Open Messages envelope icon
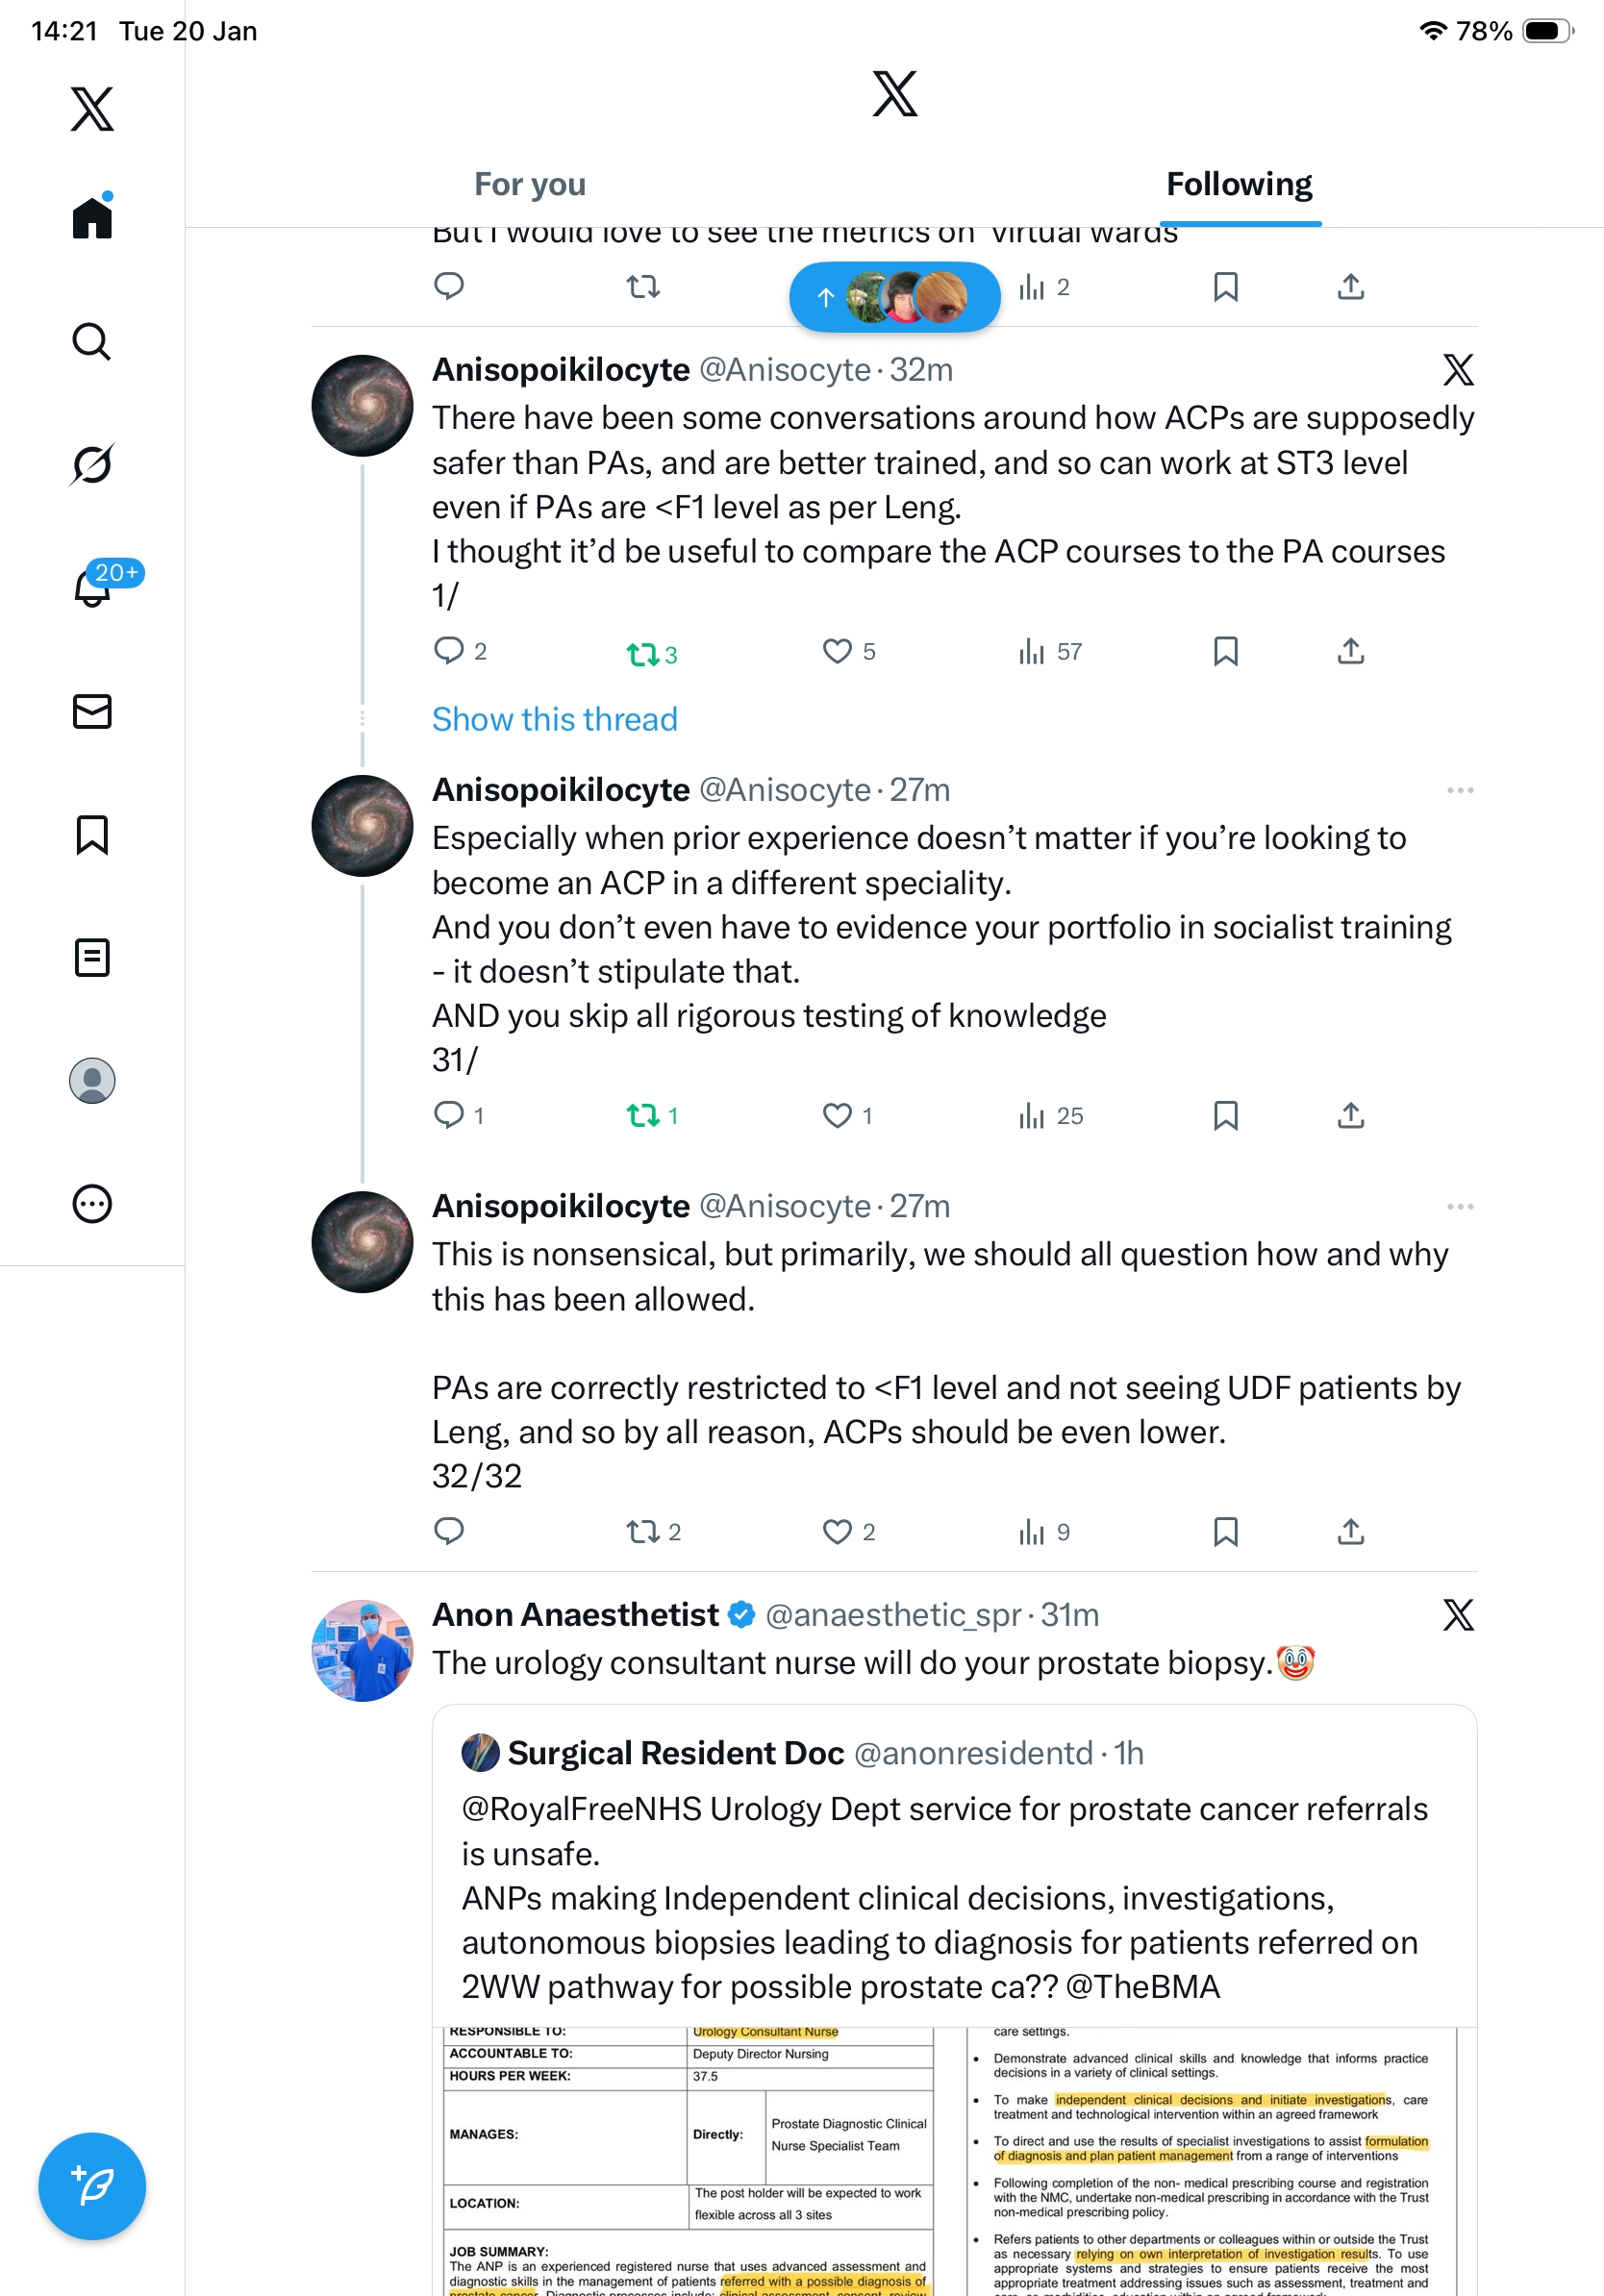The image size is (1604, 2296). coord(92,711)
